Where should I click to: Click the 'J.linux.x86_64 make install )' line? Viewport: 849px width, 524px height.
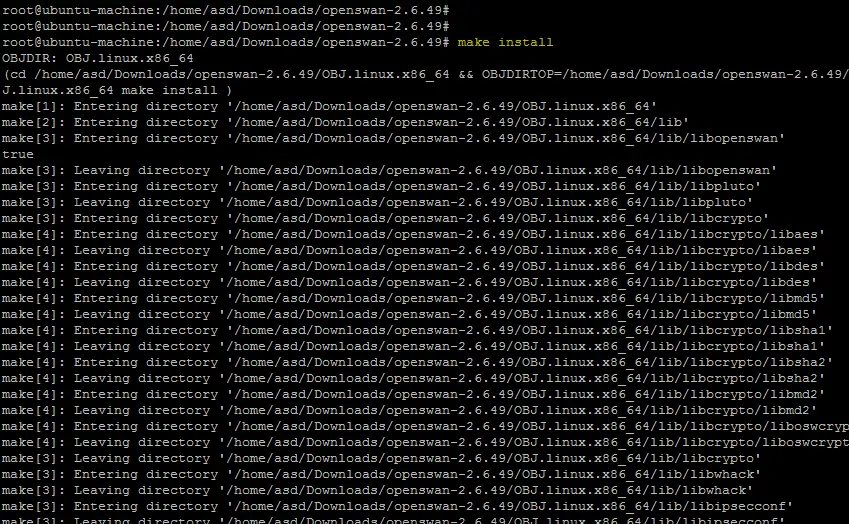pyautogui.click(x=117, y=90)
